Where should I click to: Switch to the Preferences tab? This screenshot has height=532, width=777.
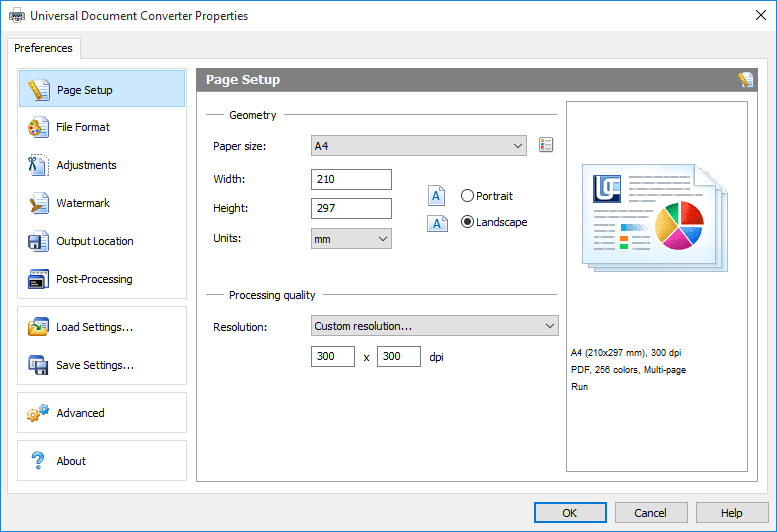click(x=43, y=48)
